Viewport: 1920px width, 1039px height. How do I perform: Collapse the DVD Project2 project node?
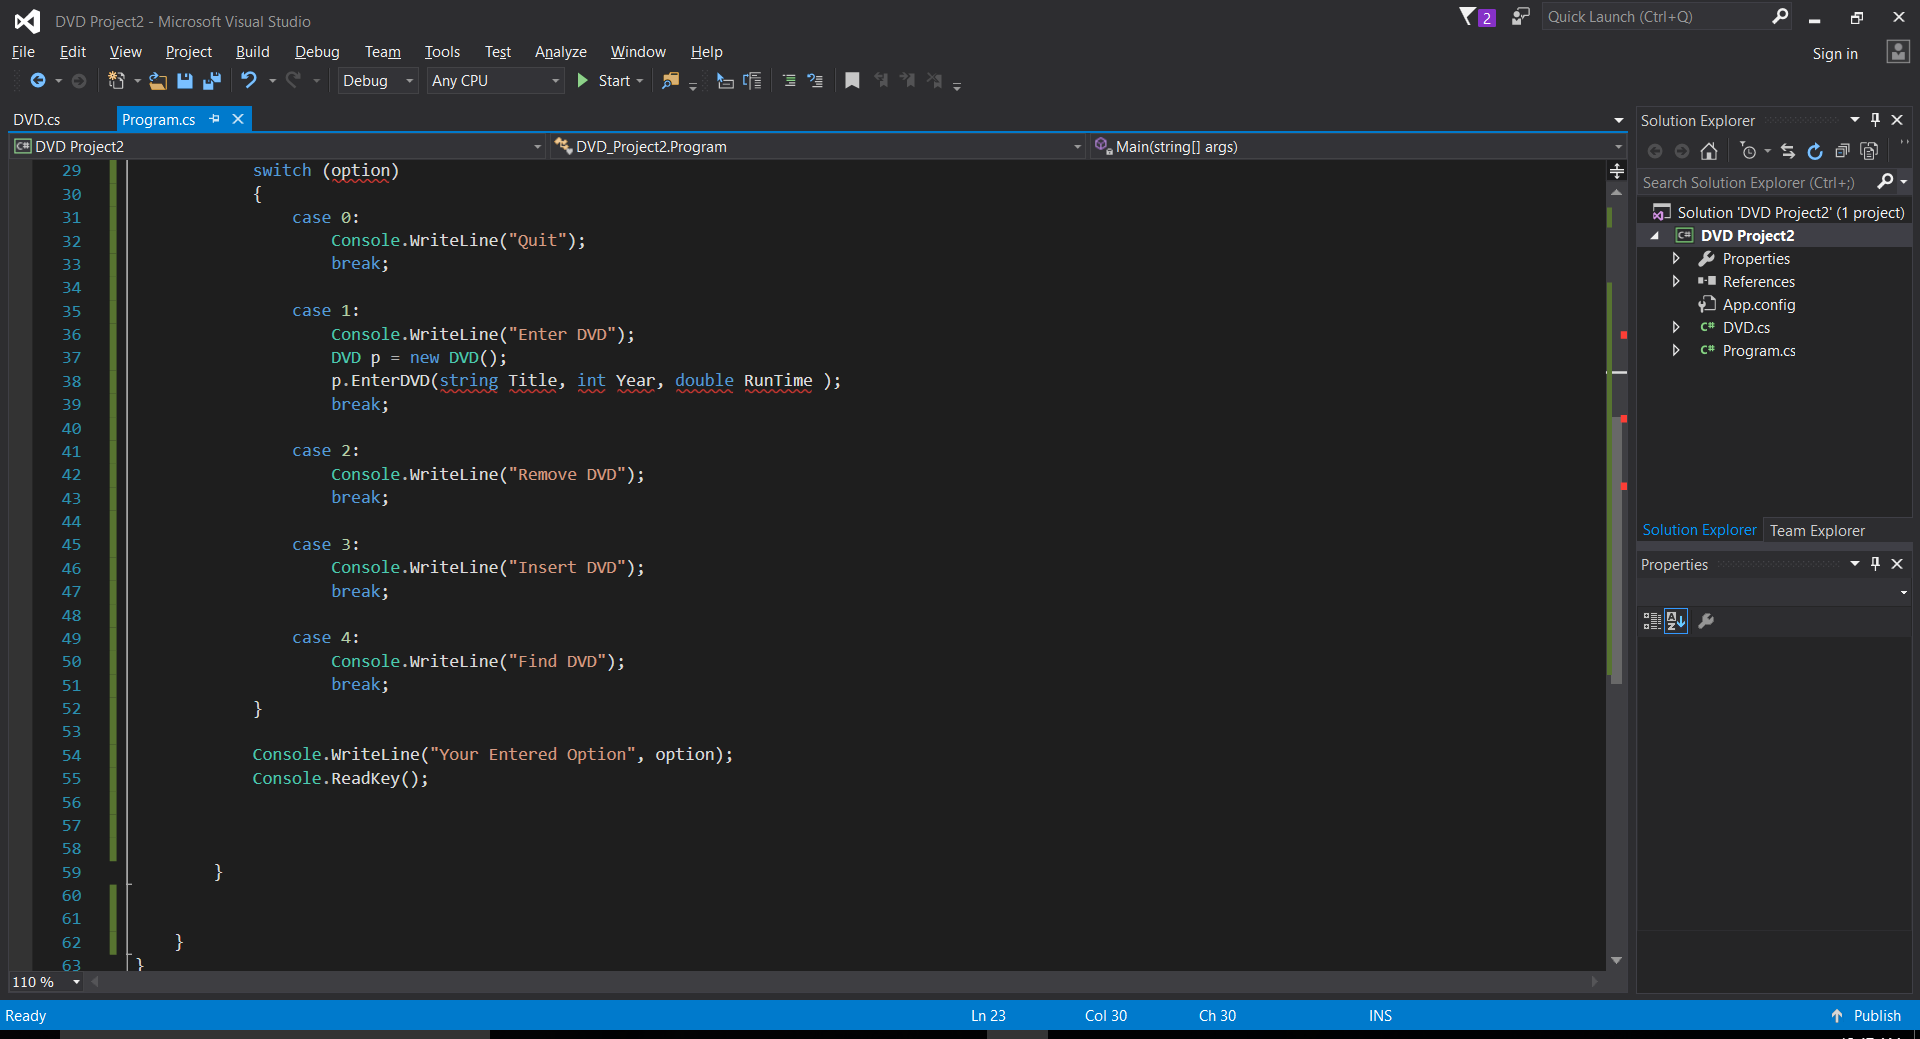1656,235
